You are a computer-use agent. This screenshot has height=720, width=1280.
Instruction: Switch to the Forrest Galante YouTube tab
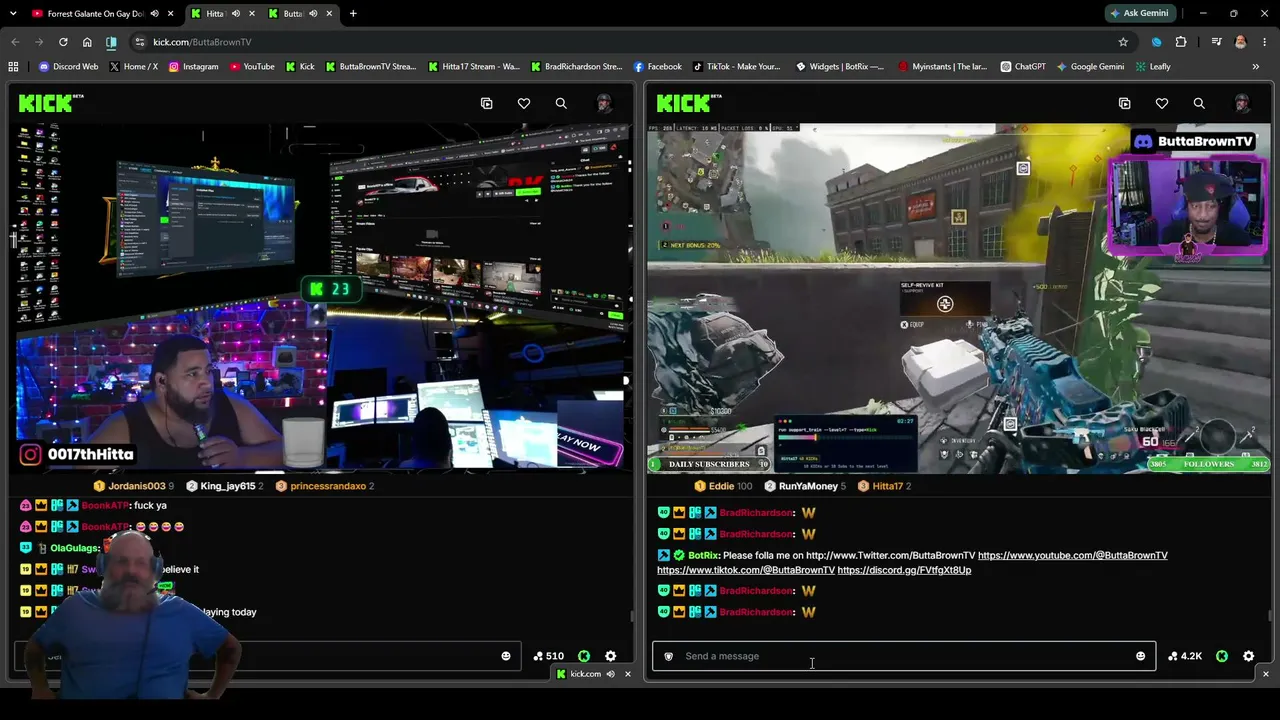point(103,14)
